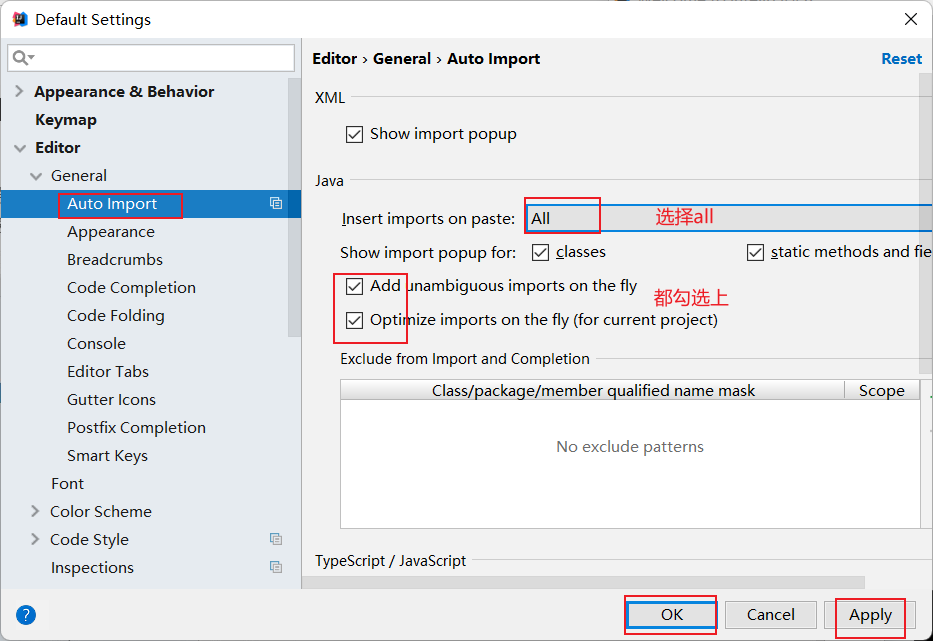The image size is (933, 641).
Task: Click the copy icon beside Auto Import
Action: pos(275,203)
